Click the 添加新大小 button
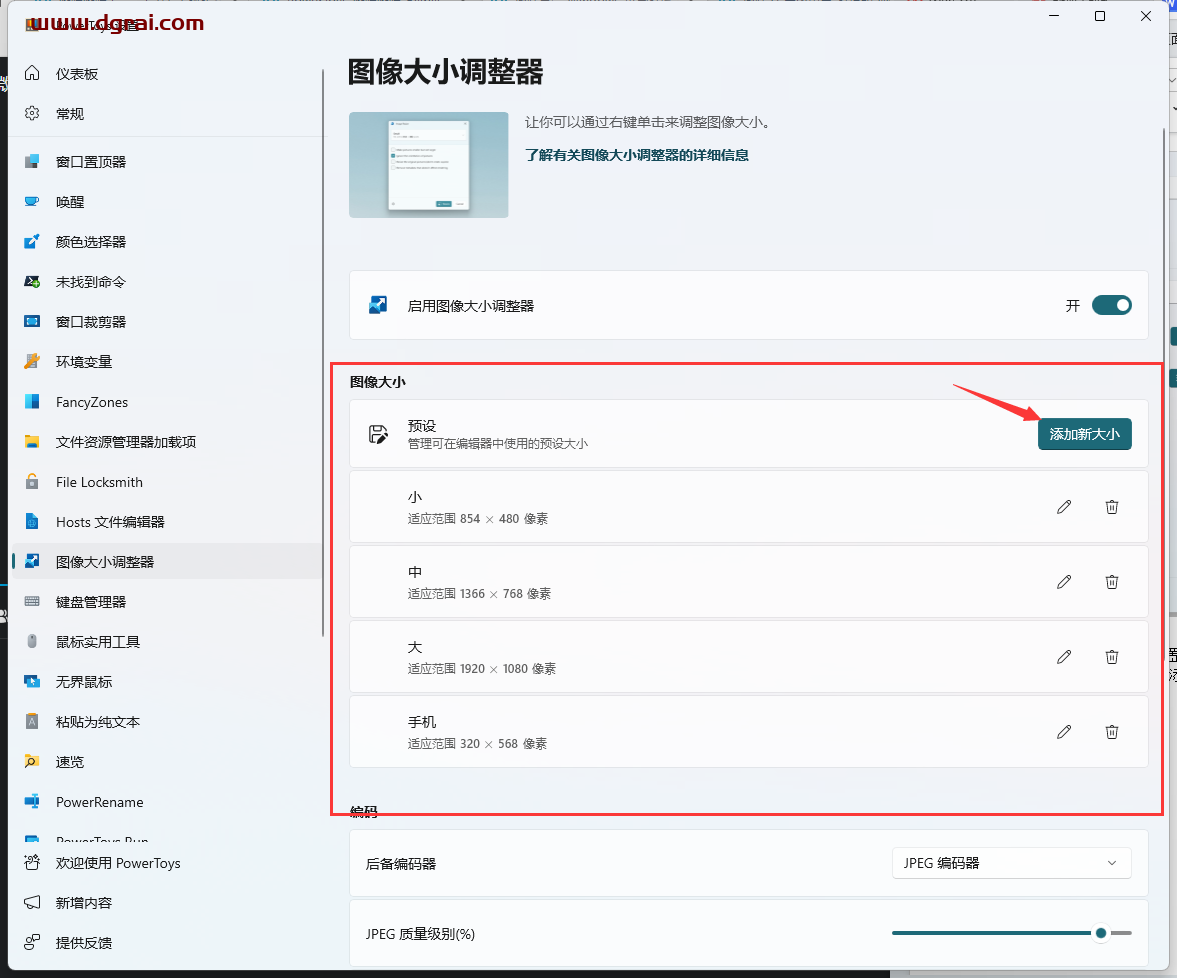1177x978 pixels. 1085,434
